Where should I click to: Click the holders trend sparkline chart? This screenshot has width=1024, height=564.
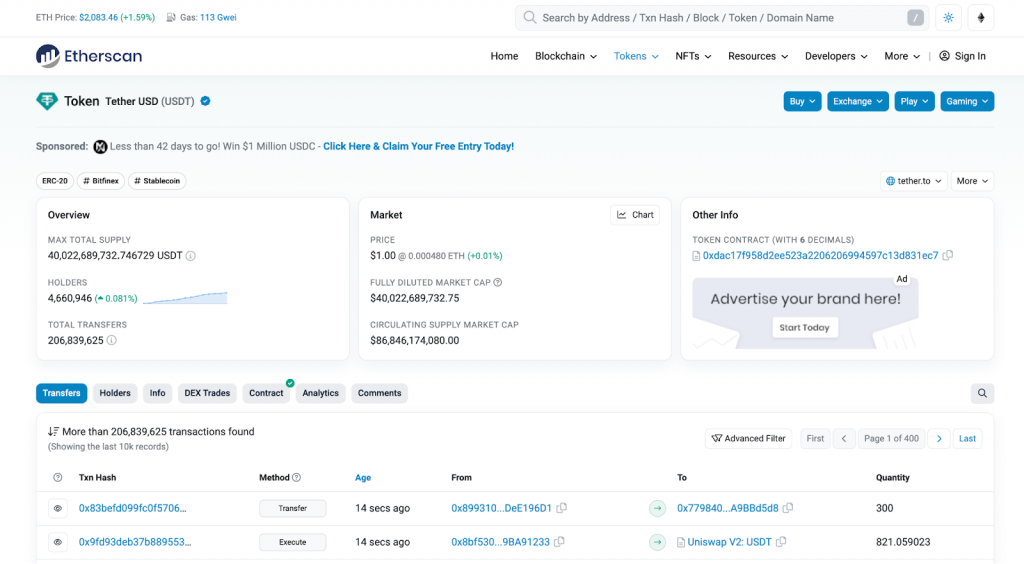point(185,298)
